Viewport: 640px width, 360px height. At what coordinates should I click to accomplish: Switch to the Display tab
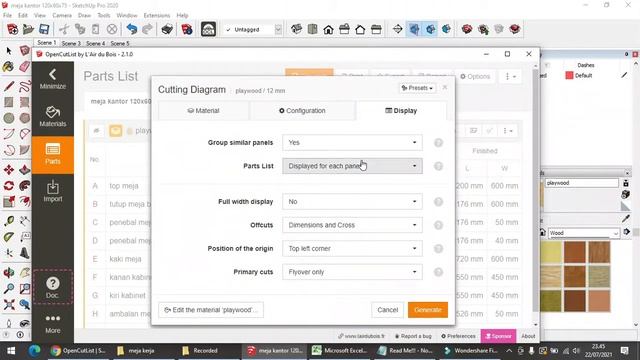click(401, 111)
